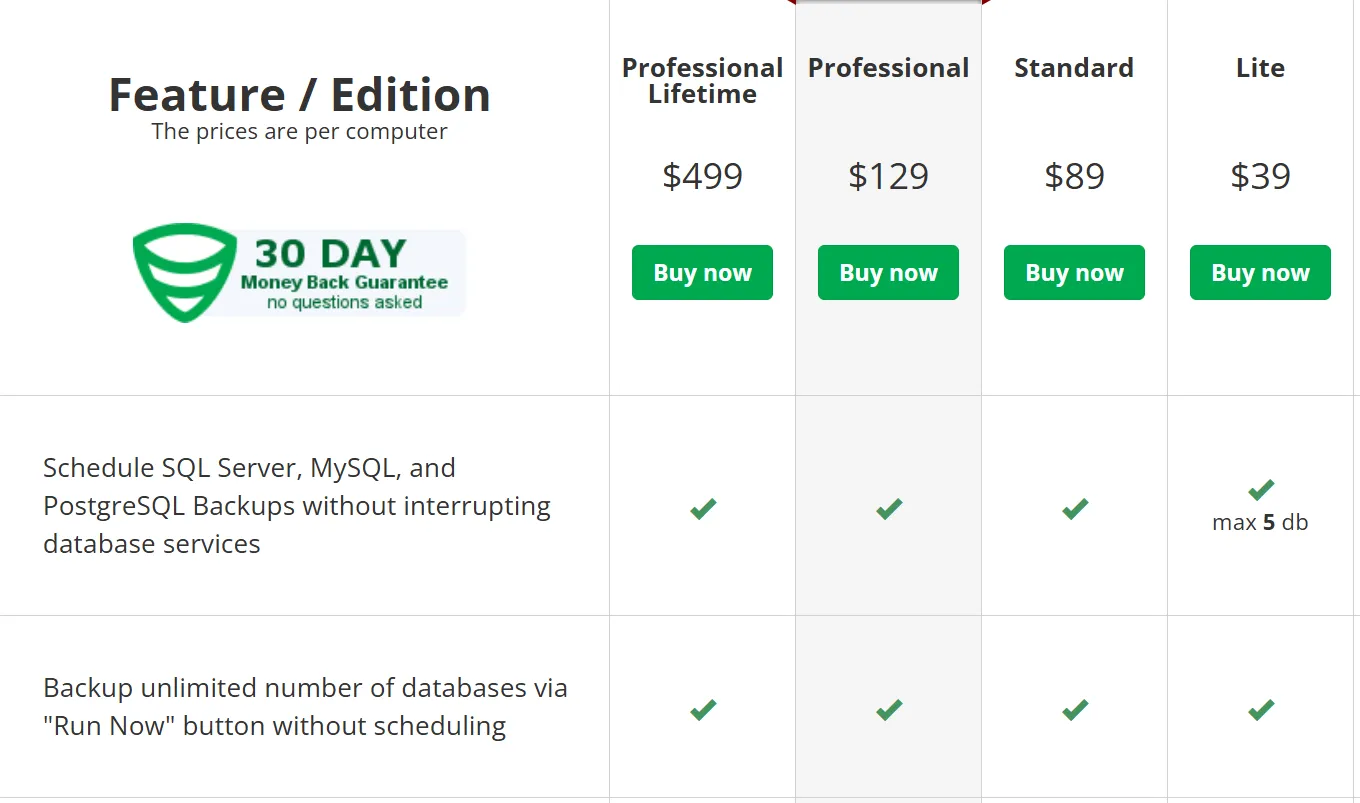
Task: Select the Standard edition heading
Action: click(1074, 68)
